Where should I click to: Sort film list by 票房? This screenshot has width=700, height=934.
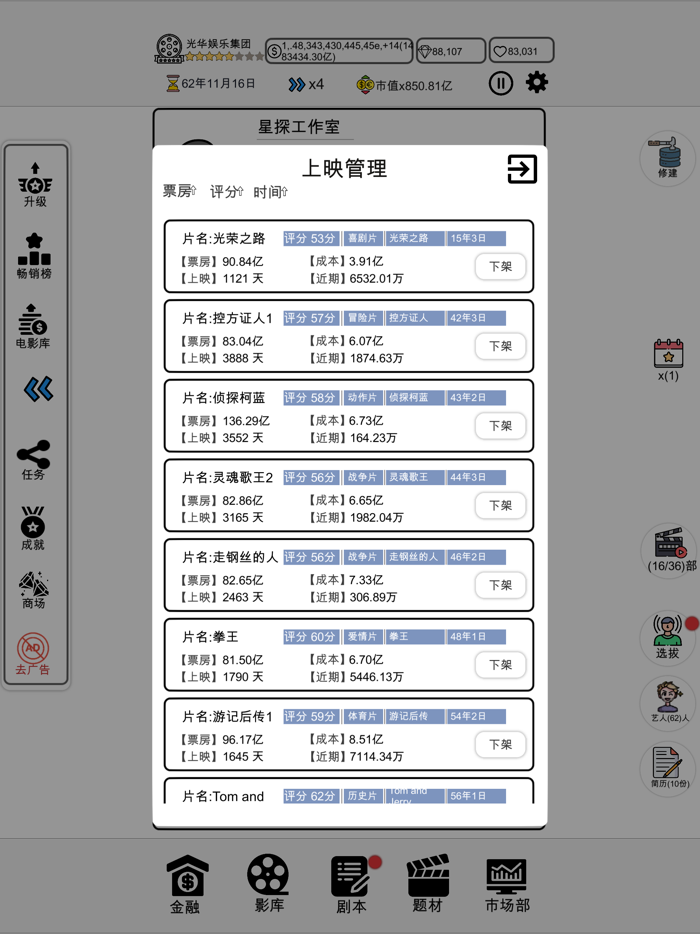click(179, 191)
